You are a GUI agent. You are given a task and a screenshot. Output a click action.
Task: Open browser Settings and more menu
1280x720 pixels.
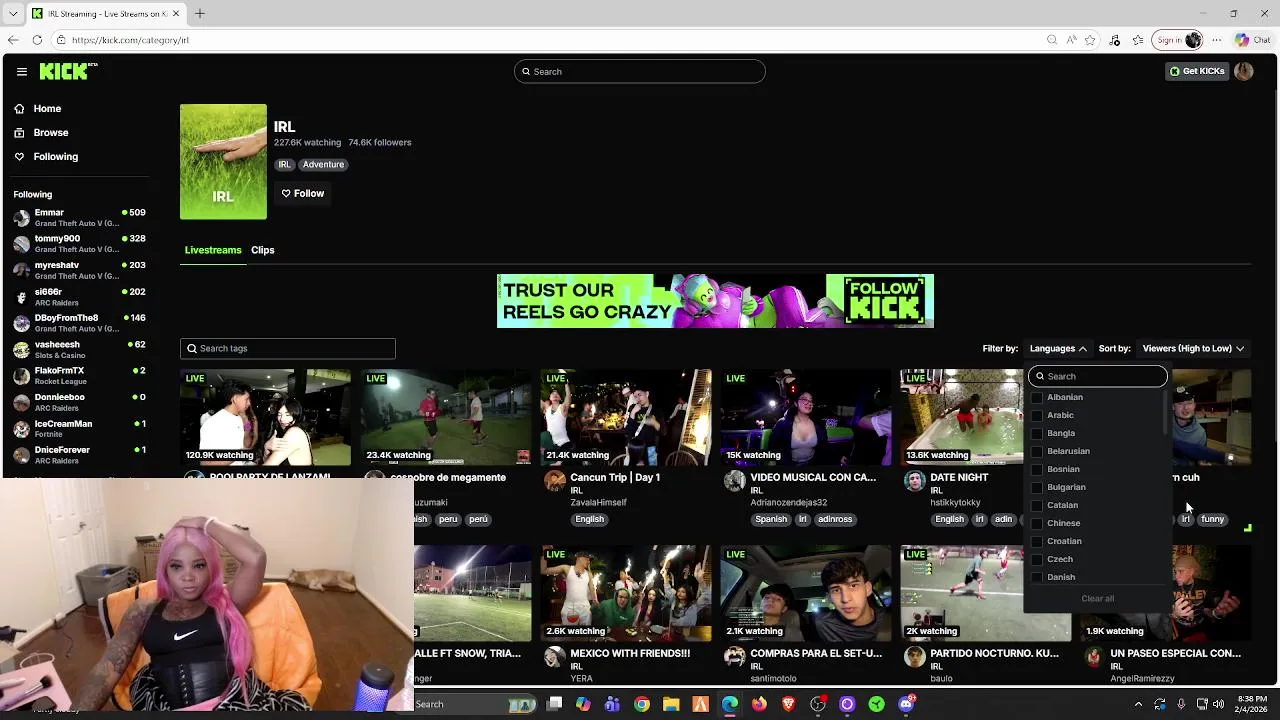pos(1218,40)
